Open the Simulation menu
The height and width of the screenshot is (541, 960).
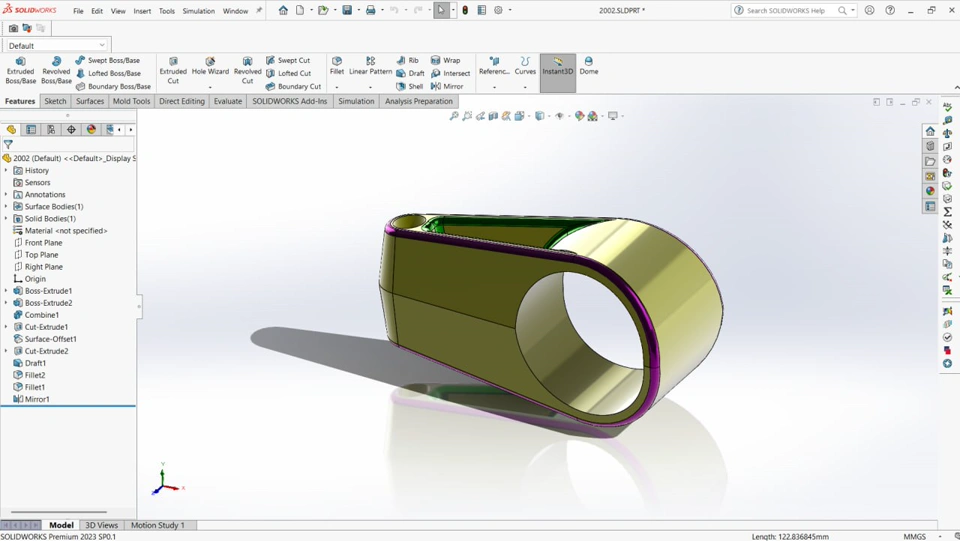coord(198,11)
